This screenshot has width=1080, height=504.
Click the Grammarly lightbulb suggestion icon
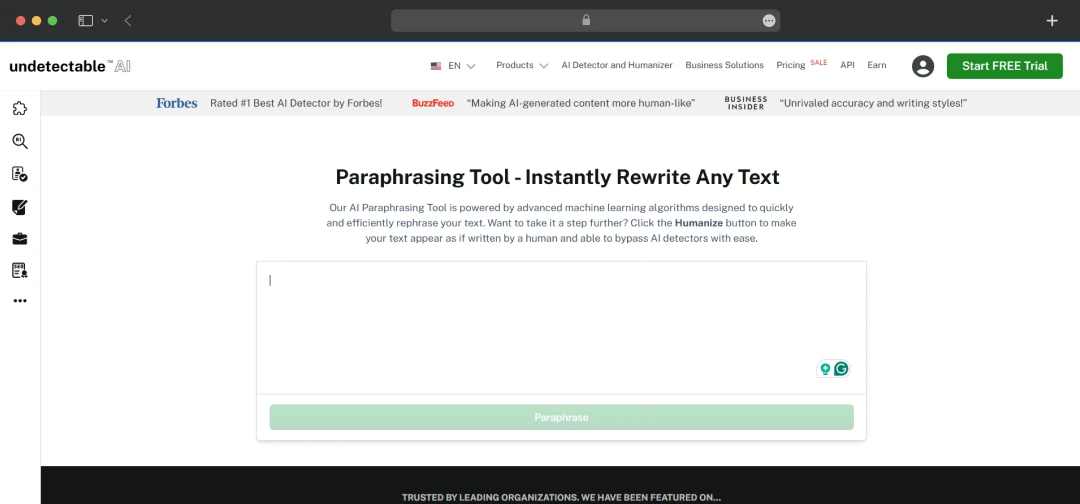click(x=824, y=369)
